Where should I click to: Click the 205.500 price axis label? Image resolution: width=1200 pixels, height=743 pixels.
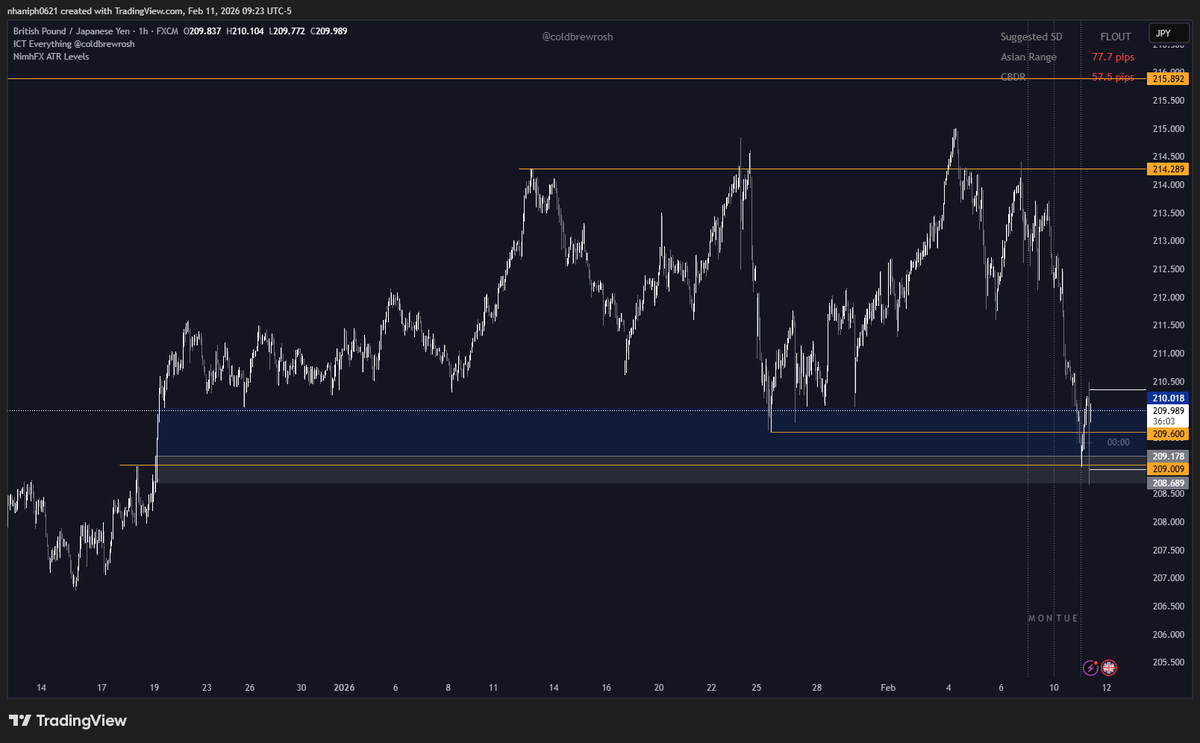[1169, 662]
